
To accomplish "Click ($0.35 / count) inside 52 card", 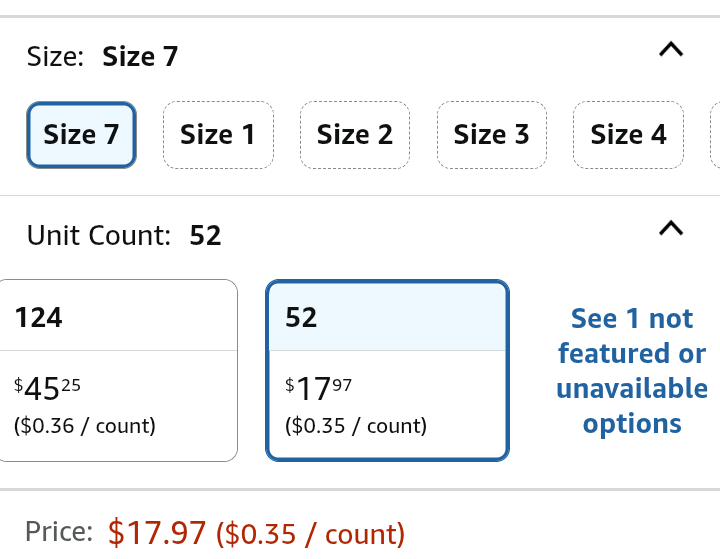I will tap(356, 426).
